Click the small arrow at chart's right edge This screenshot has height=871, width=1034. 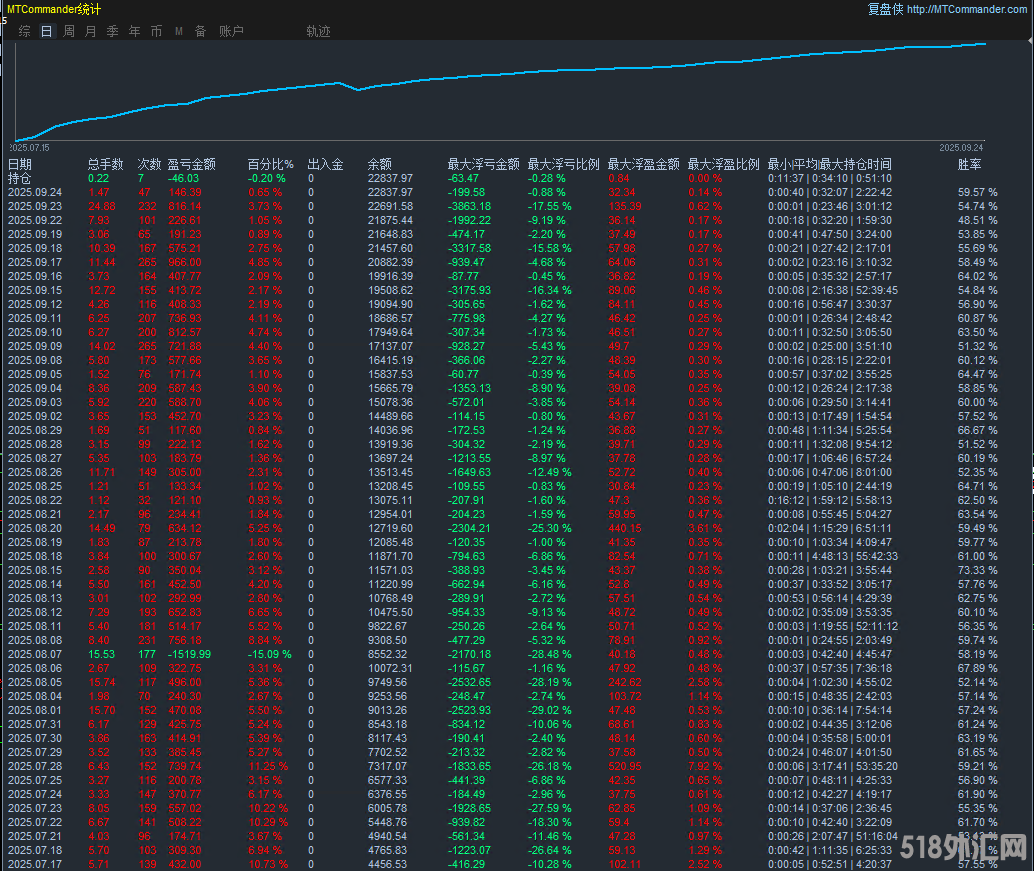tap(1028, 42)
